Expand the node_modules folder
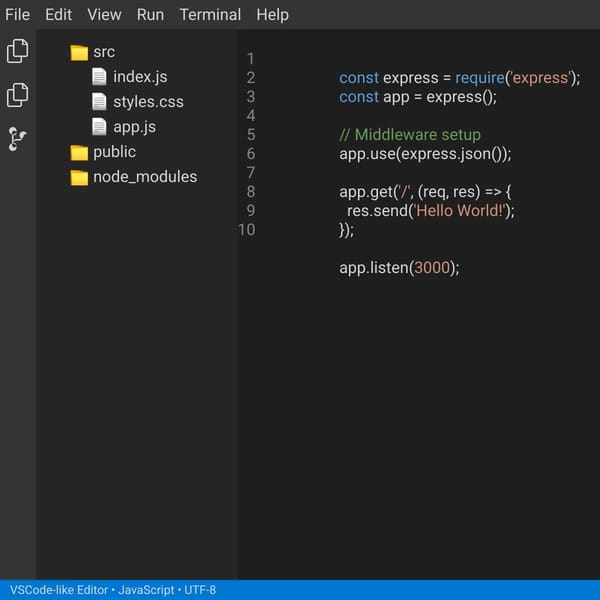 pyautogui.click(x=145, y=177)
